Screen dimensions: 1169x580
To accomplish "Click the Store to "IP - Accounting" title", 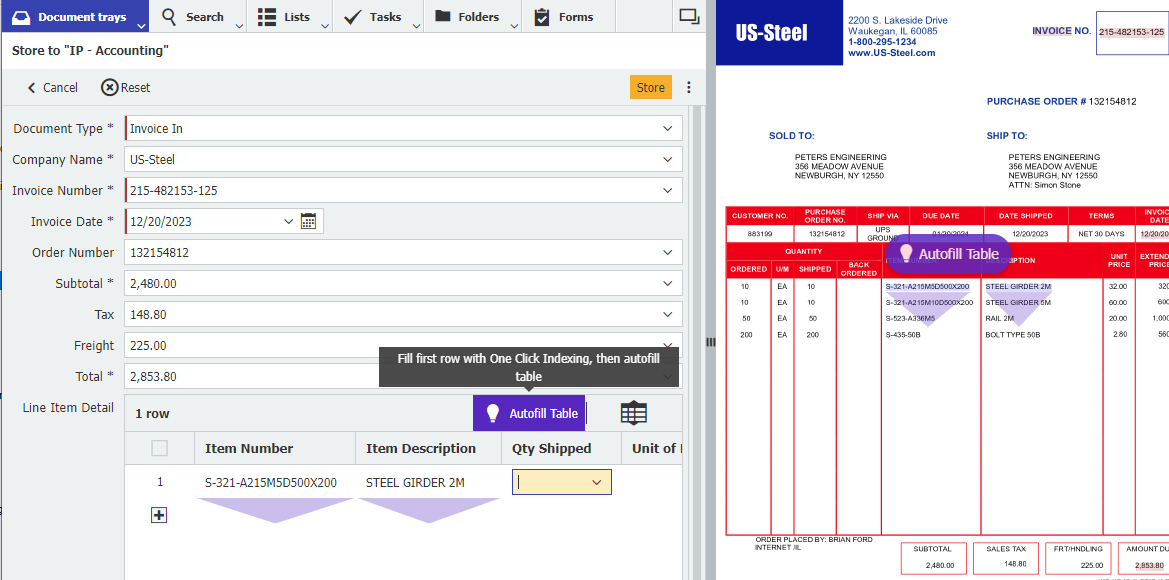I will [90, 51].
